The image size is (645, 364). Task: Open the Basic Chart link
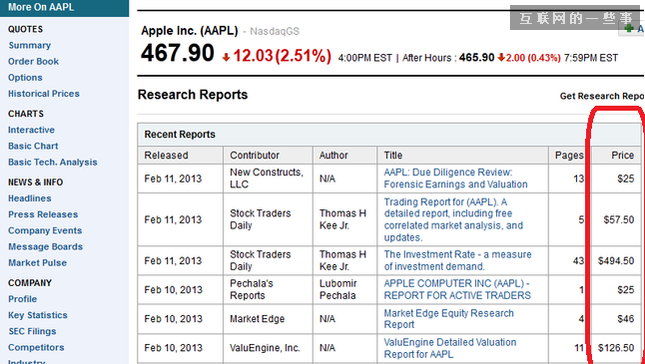(x=33, y=146)
